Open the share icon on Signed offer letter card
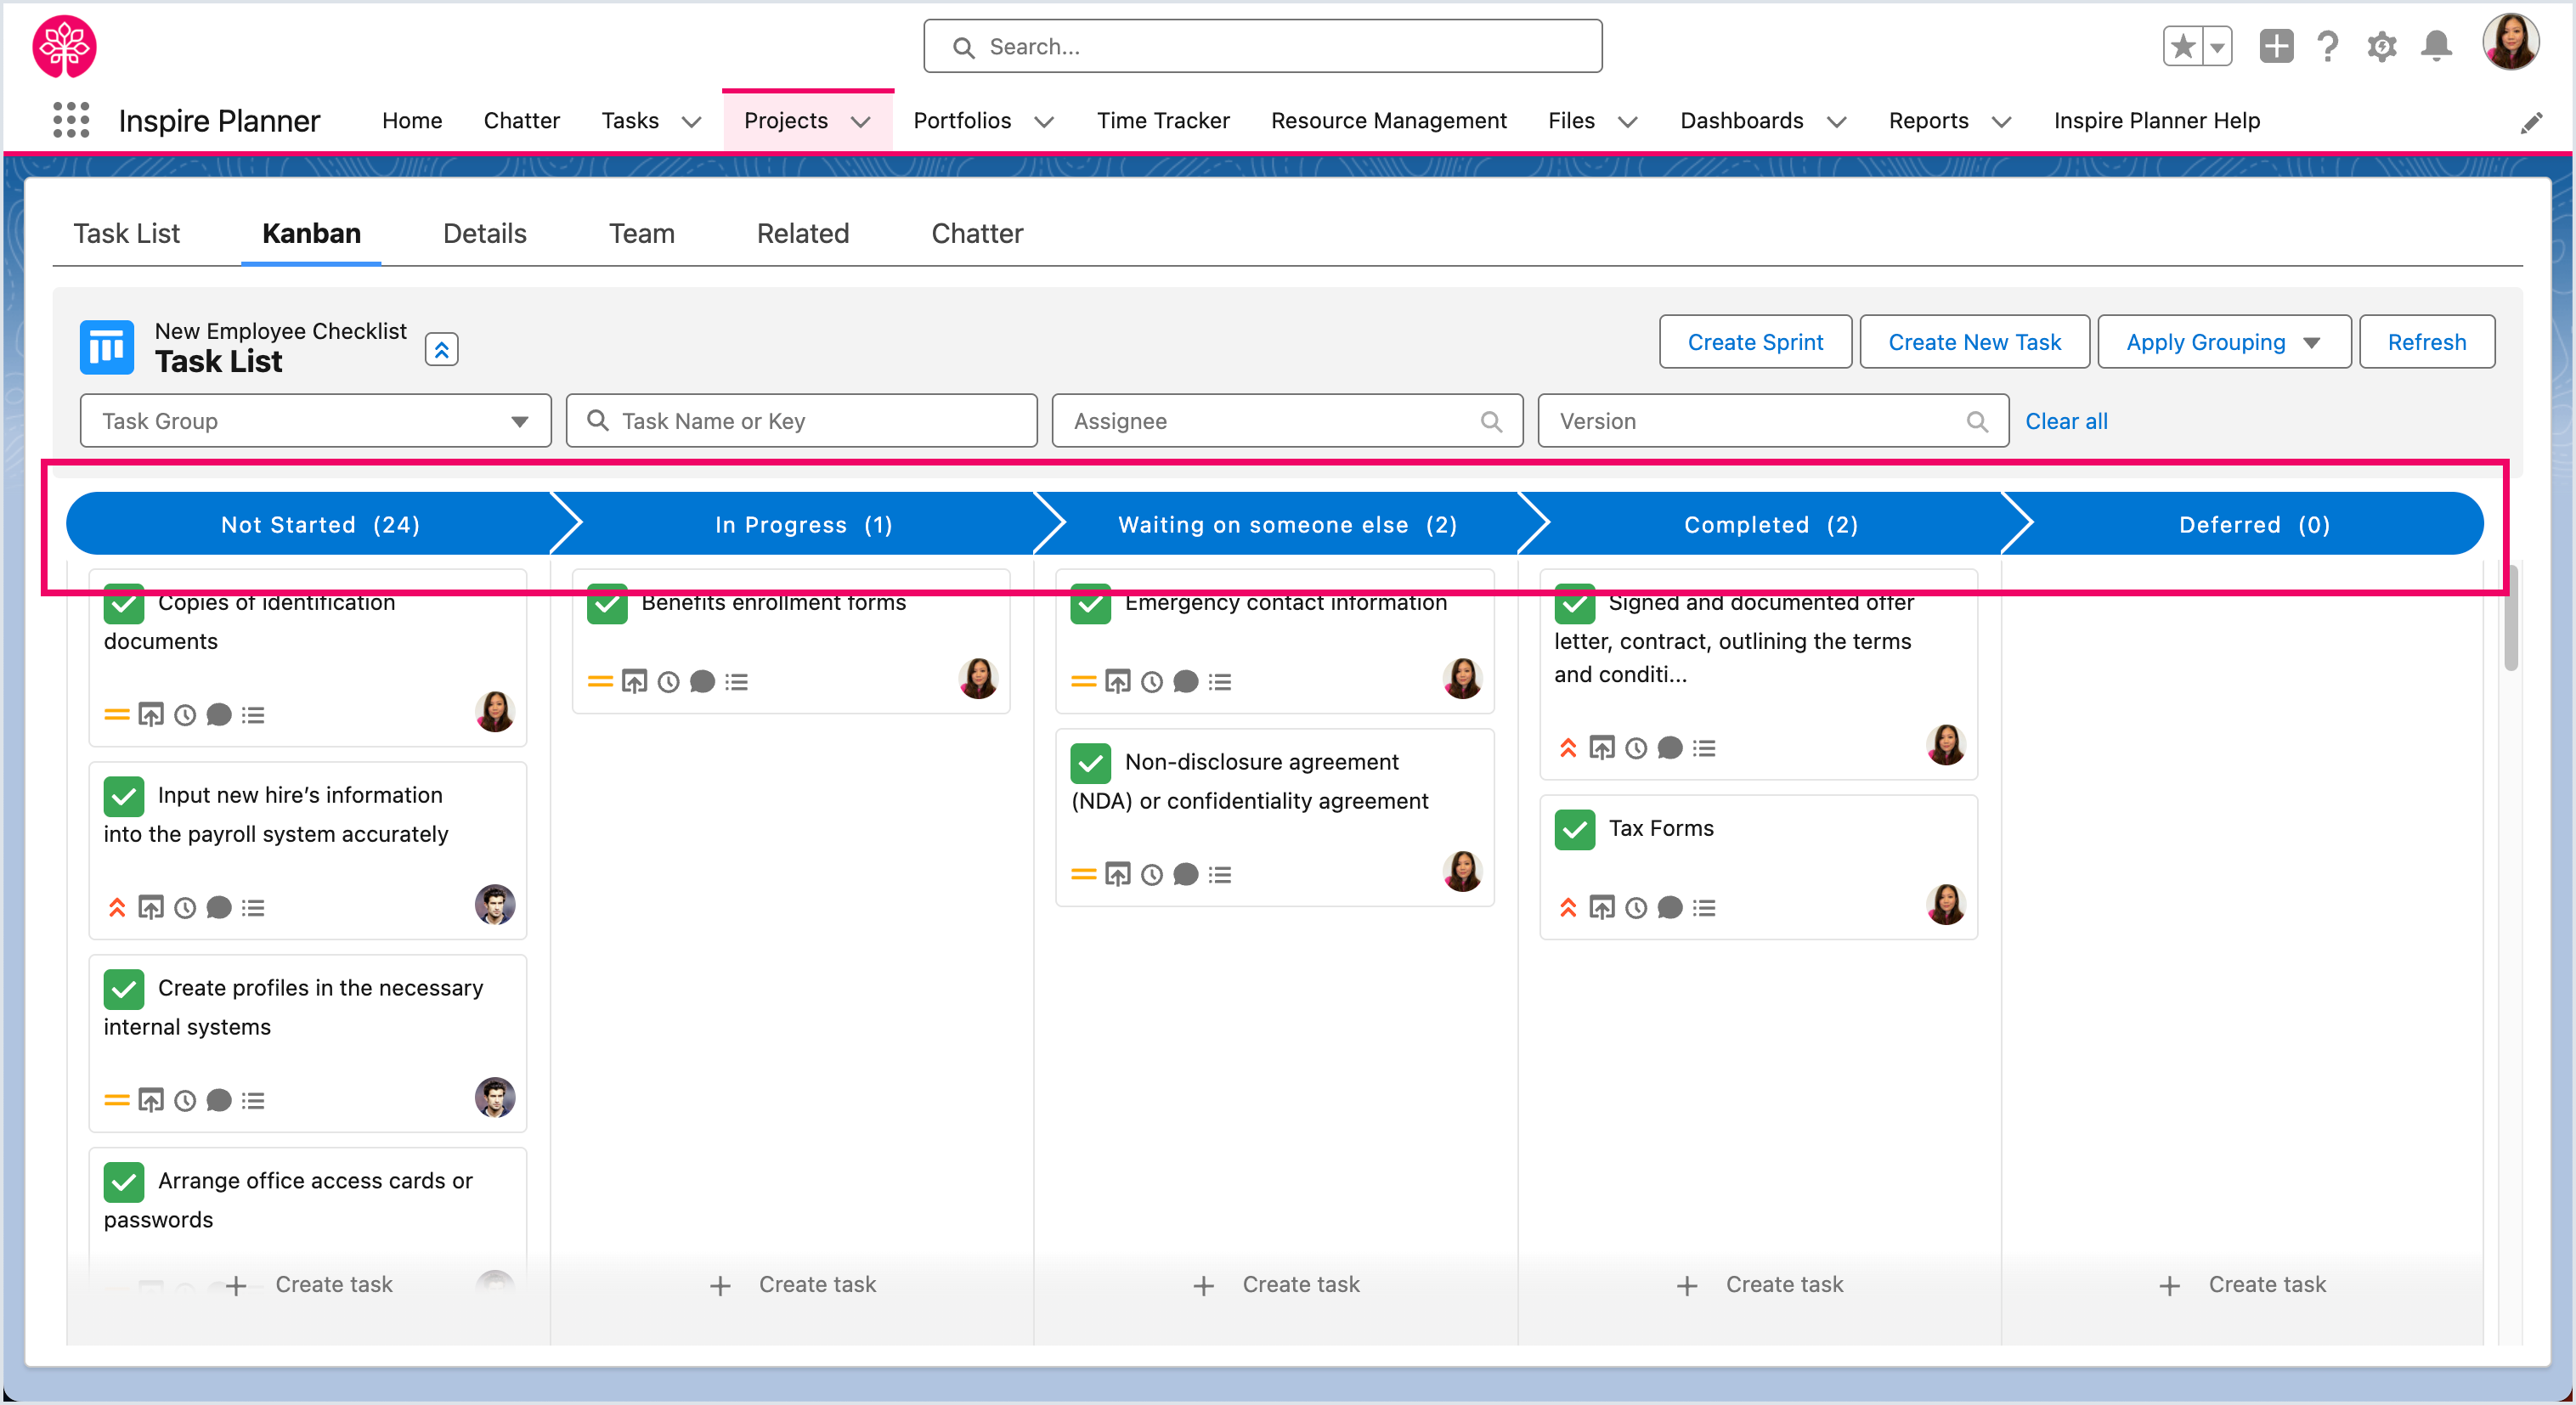2576x1405 pixels. point(1602,748)
